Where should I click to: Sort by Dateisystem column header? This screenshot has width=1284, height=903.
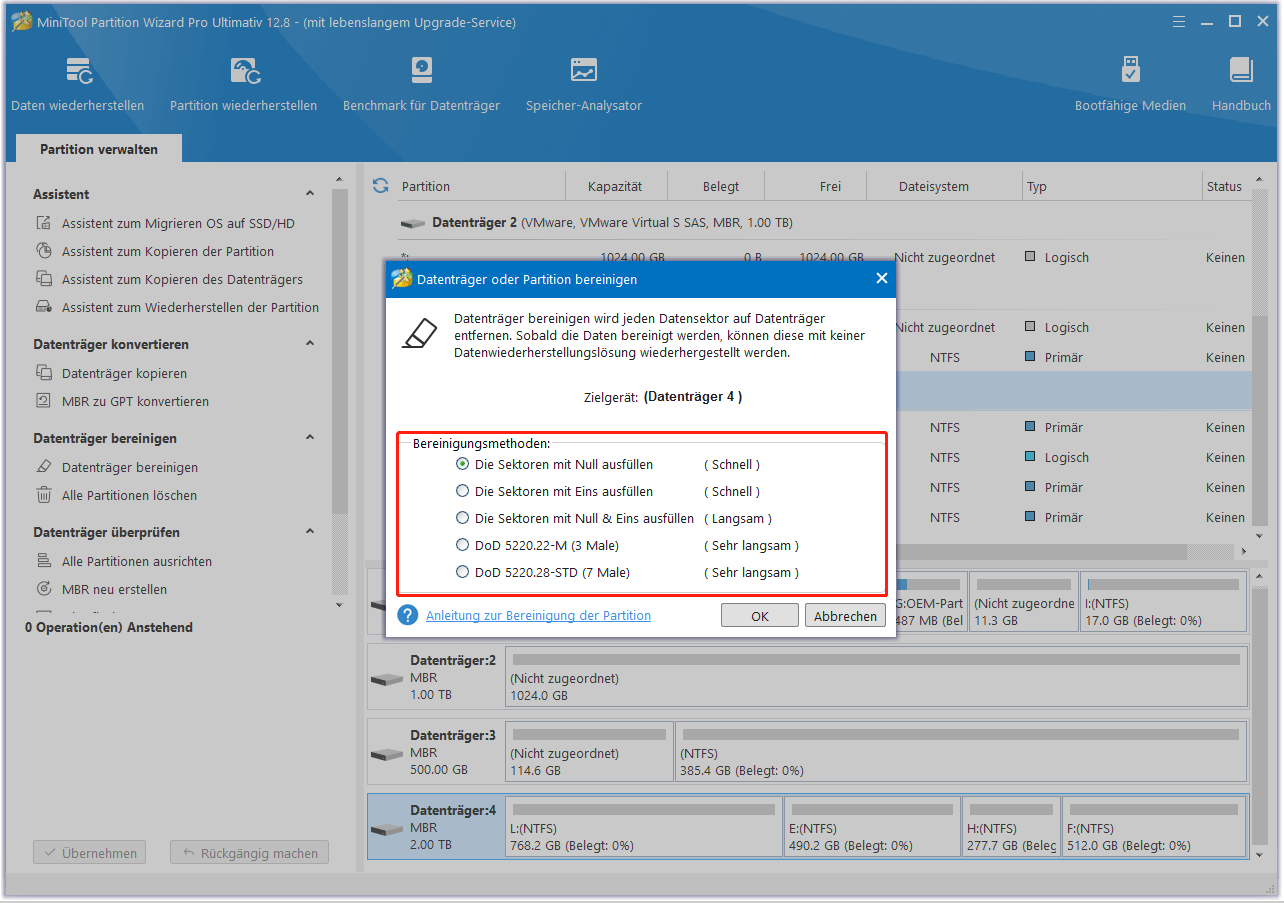pos(934,186)
